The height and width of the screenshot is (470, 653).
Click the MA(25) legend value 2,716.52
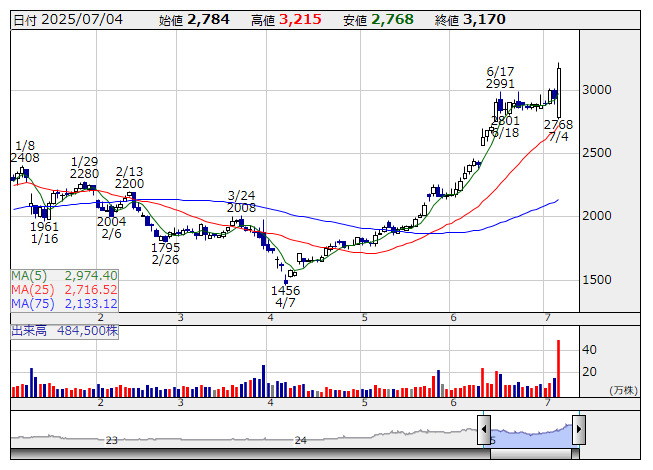[x=91, y=290]
